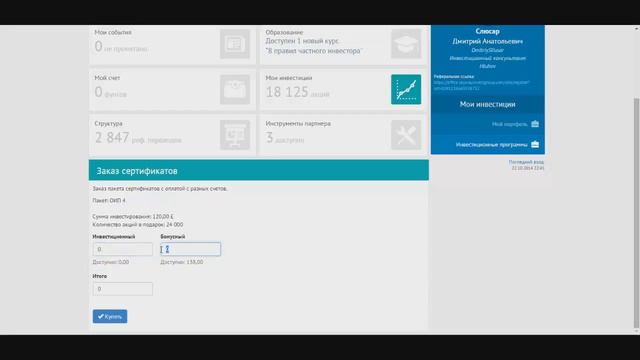Viewport: 640px width, 360px height.
Task: Click the Слюсар profile name
Action: (x=487, y=31)
